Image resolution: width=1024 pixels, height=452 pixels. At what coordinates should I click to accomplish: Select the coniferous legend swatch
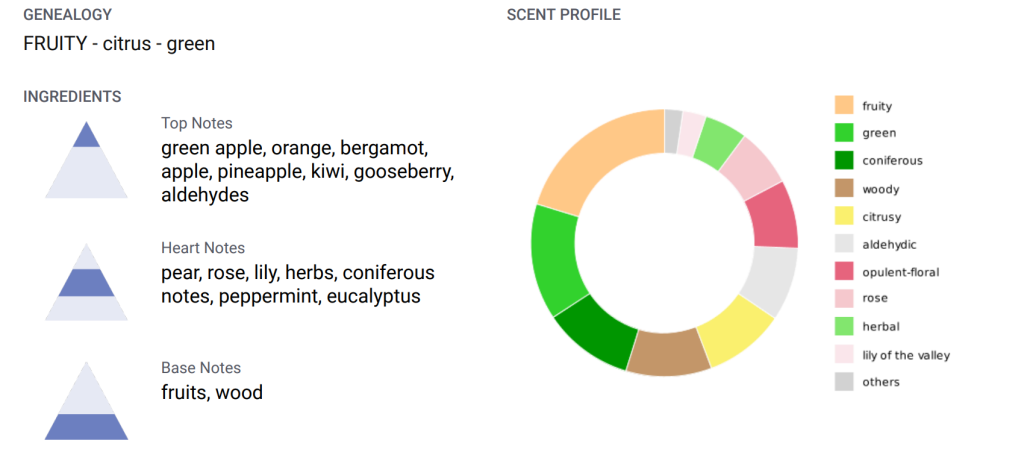[x=844, y=160]
